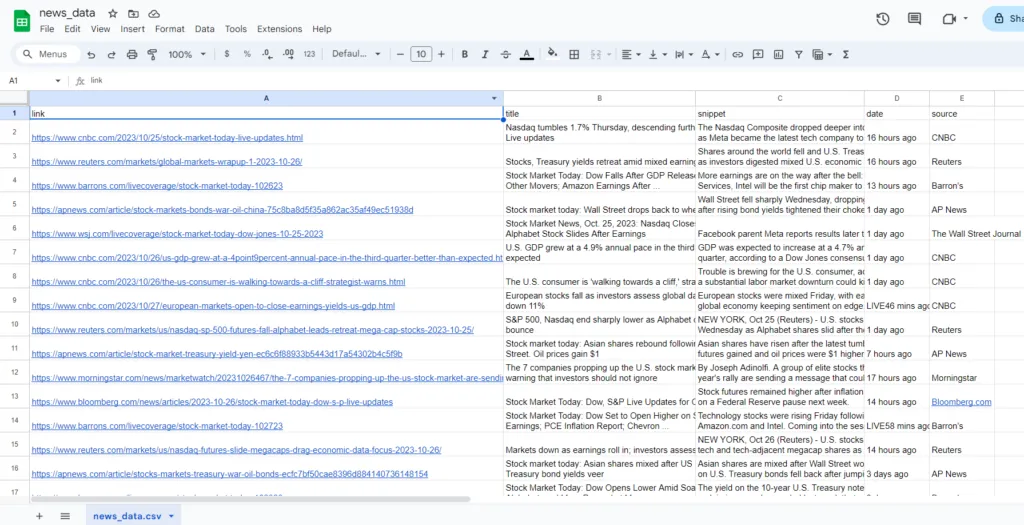Toggle strikethrough formatting
This screenshot has width=1024, height=525.
click(x=505, y=54)
